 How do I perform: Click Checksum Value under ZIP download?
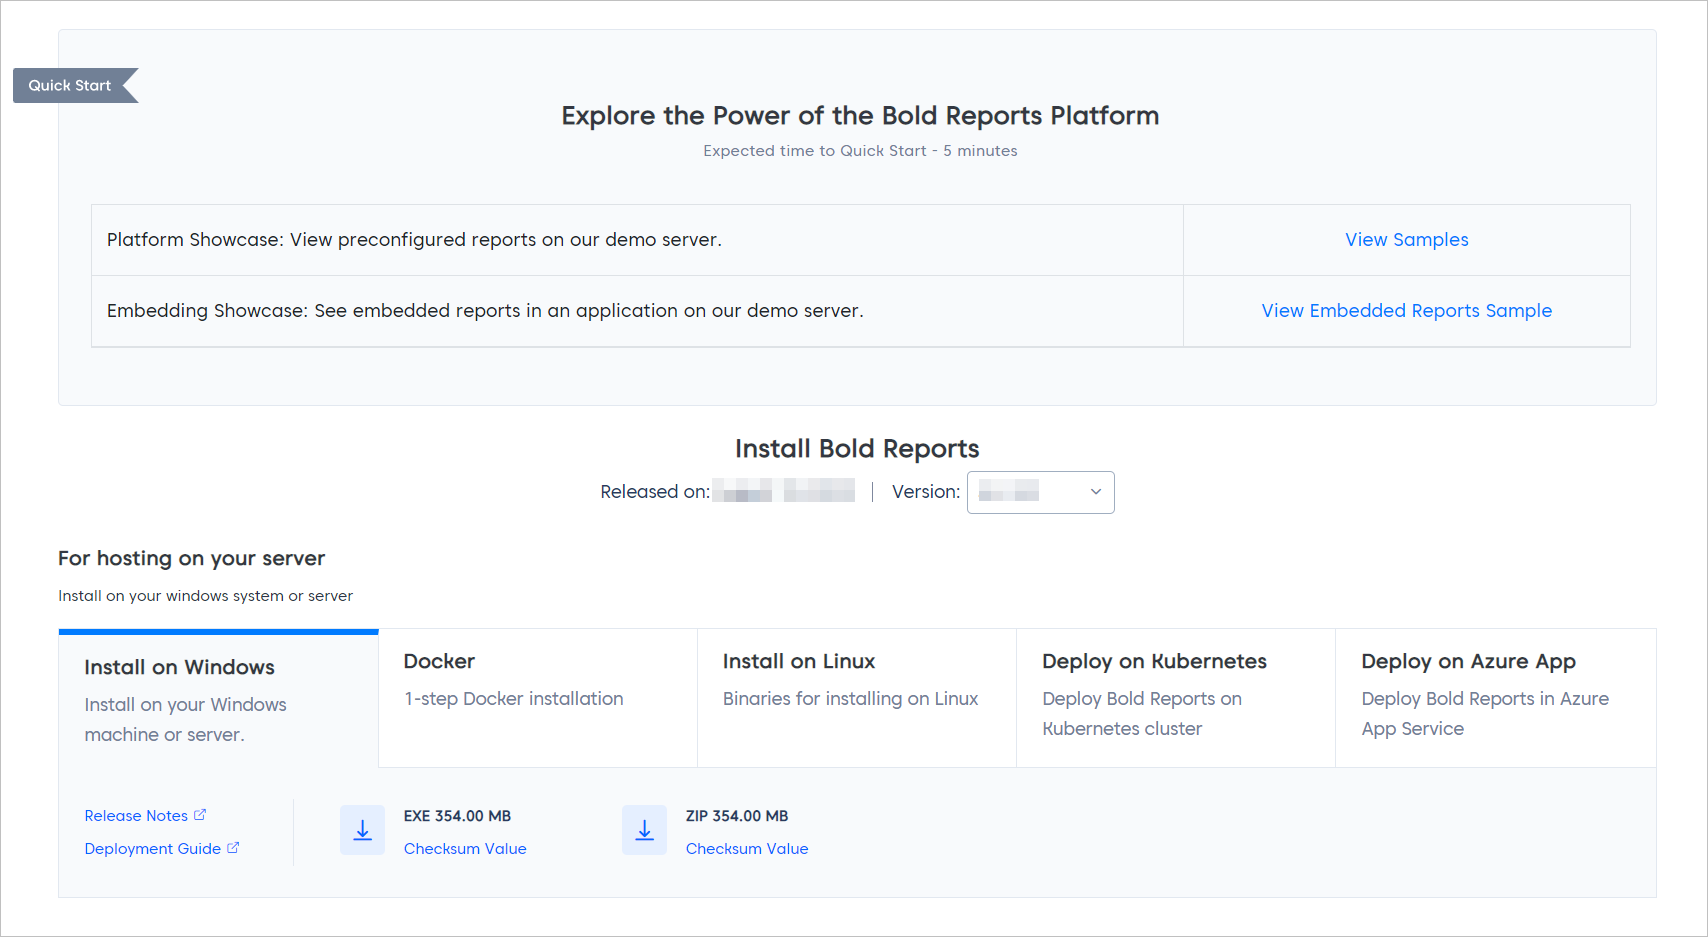pyautogui.click(x=747, y=848)
